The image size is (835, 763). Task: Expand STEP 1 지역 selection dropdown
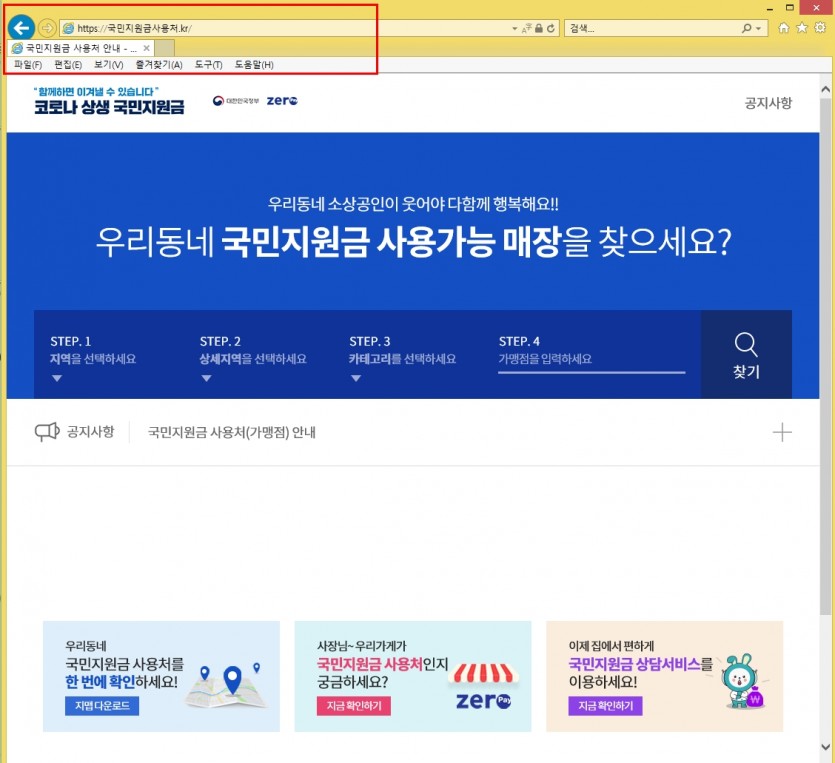coord(57,378)
